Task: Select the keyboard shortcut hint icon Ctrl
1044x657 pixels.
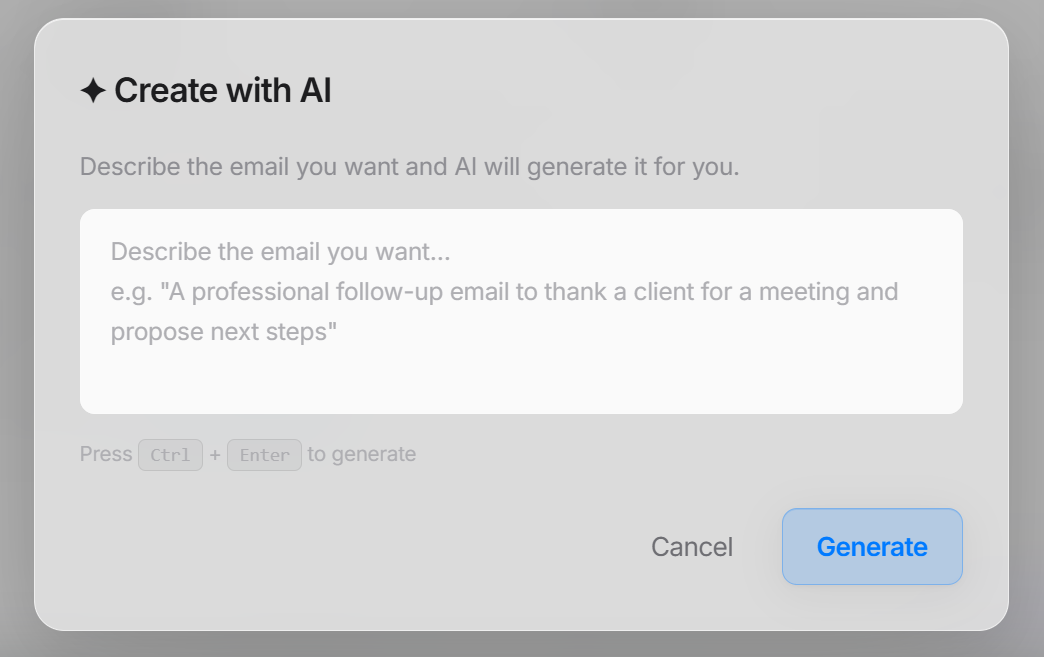Action: pyautogui.click(x=169, y=454)
